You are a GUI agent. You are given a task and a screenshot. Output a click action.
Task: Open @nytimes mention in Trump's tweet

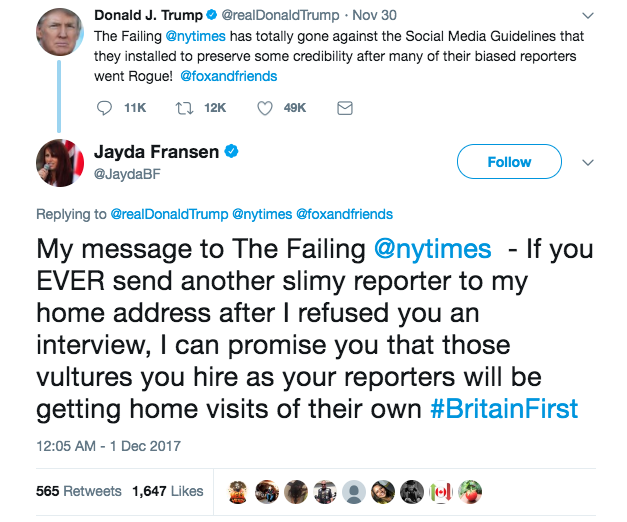(196, 36)
